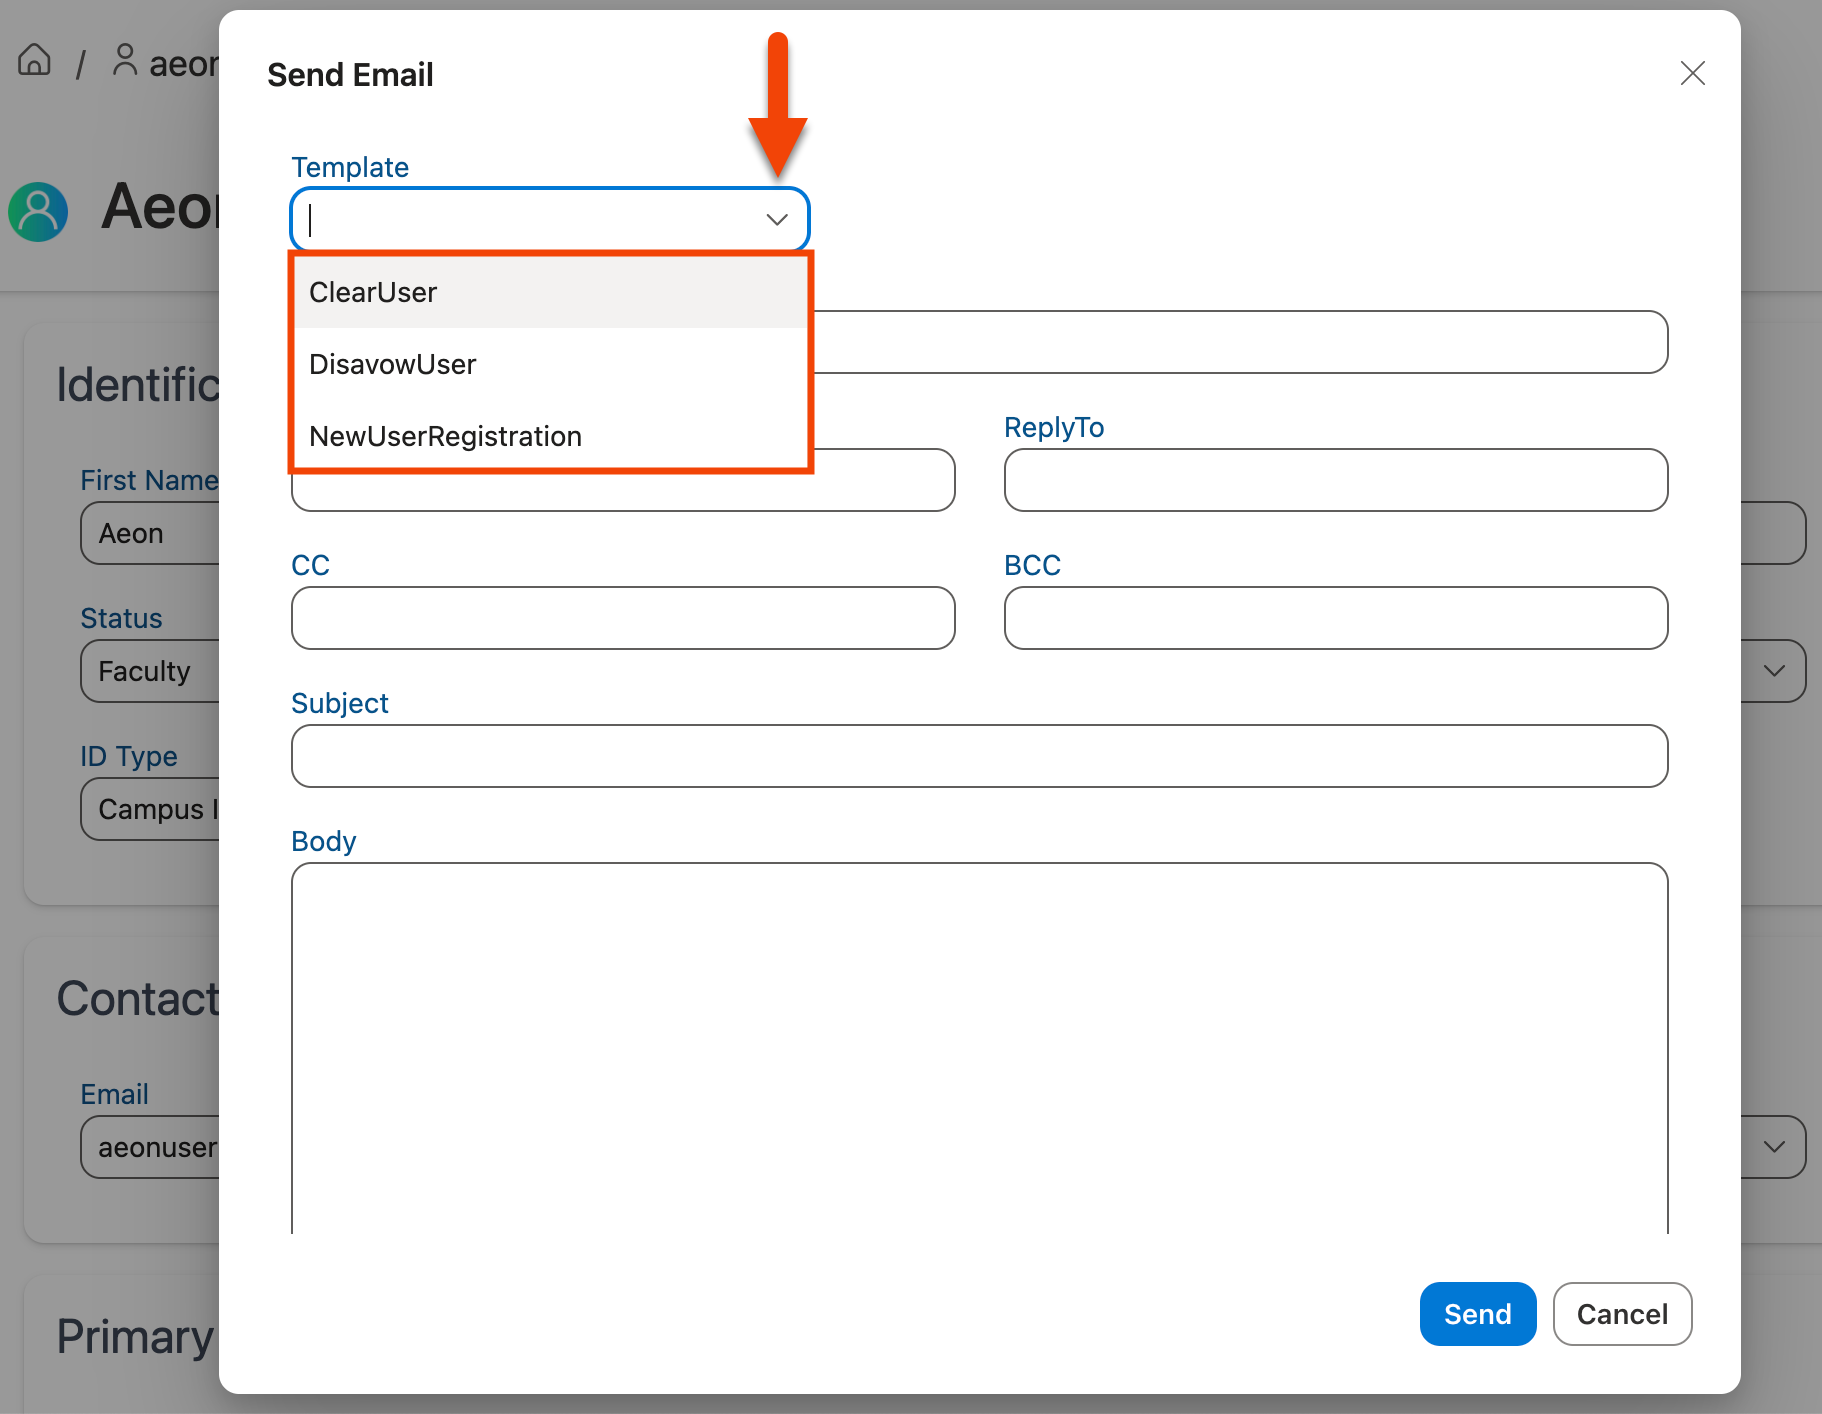This screenshot has width=1822, height=1414.
Task: Click the teal Aeon profile avatar
Action: 37,212
